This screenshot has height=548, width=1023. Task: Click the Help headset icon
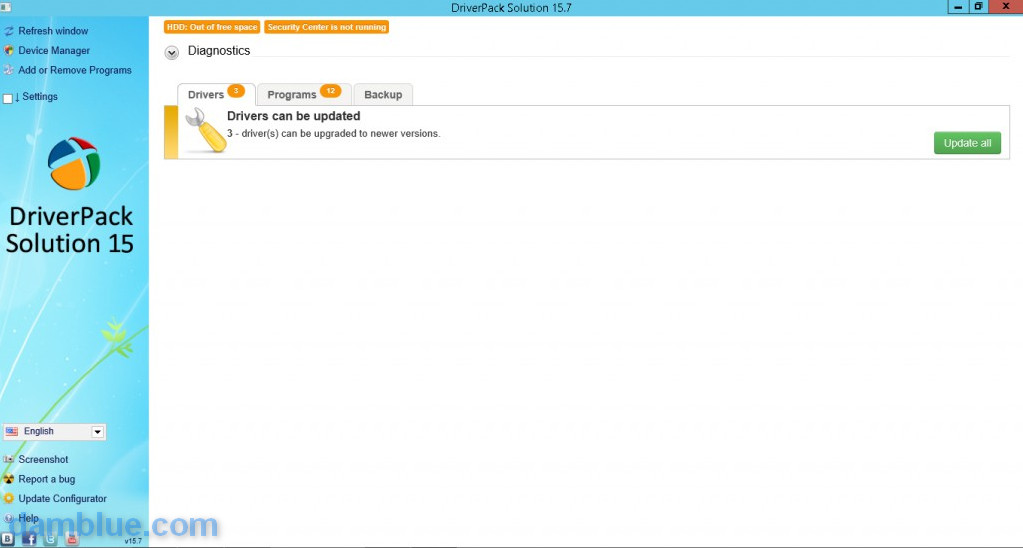click(x=8, y=518)
